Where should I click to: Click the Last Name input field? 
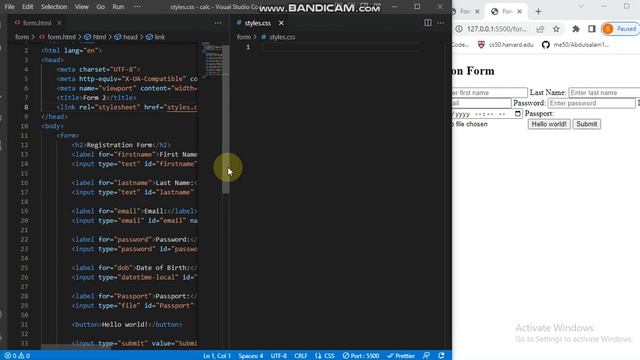(x=604, y=93)
